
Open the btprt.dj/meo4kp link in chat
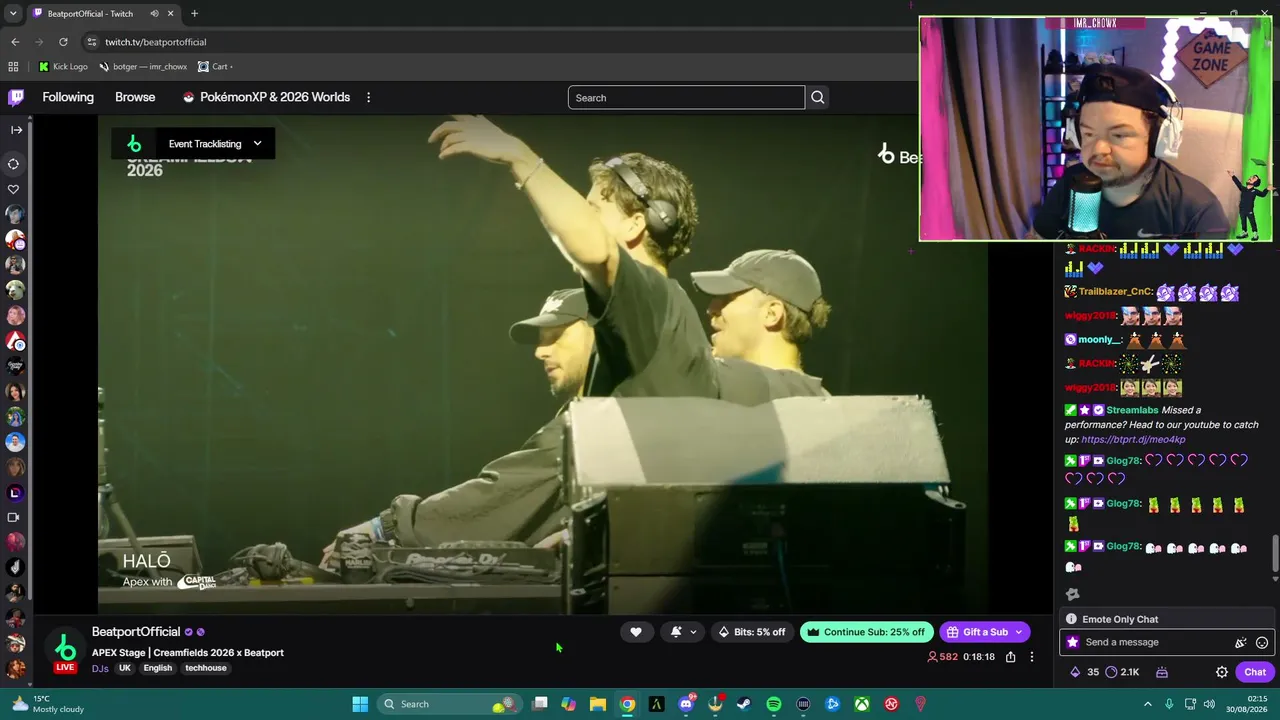(1133, 439)
